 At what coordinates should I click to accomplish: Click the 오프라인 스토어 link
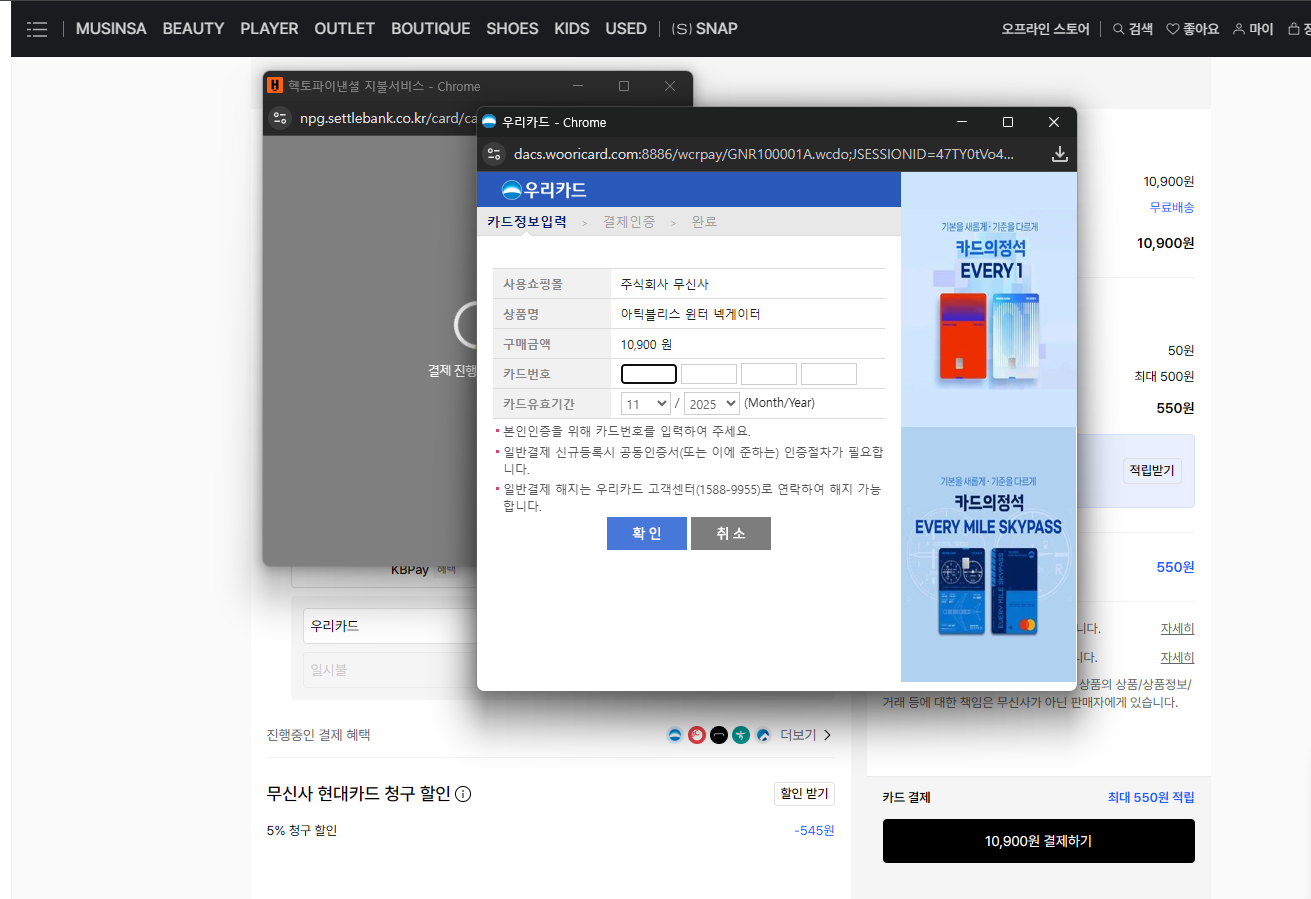pyautogui.click(x=1045, y=29)
